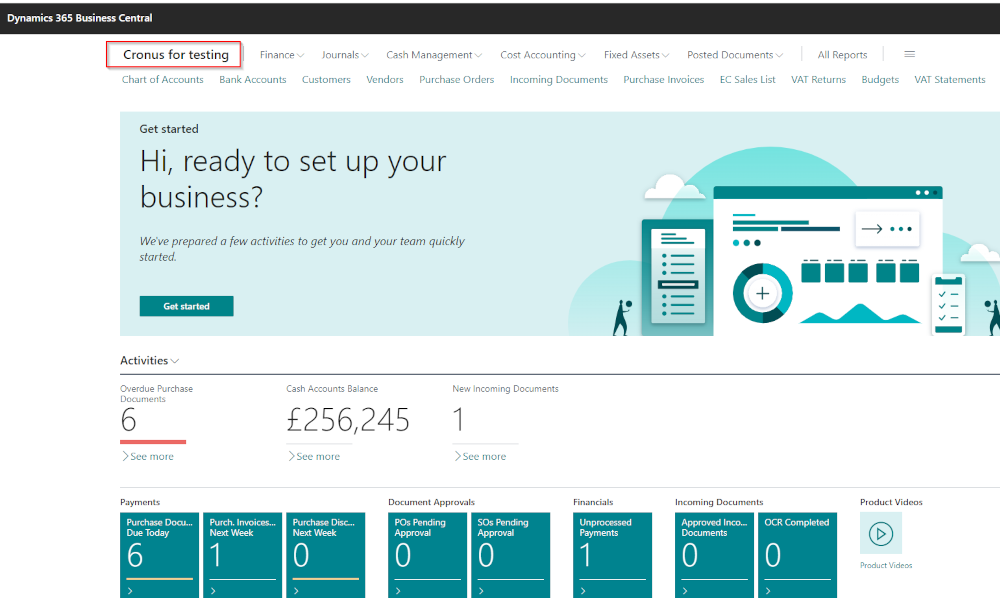See more under Cash Accounts Balance

pos(313,457)
